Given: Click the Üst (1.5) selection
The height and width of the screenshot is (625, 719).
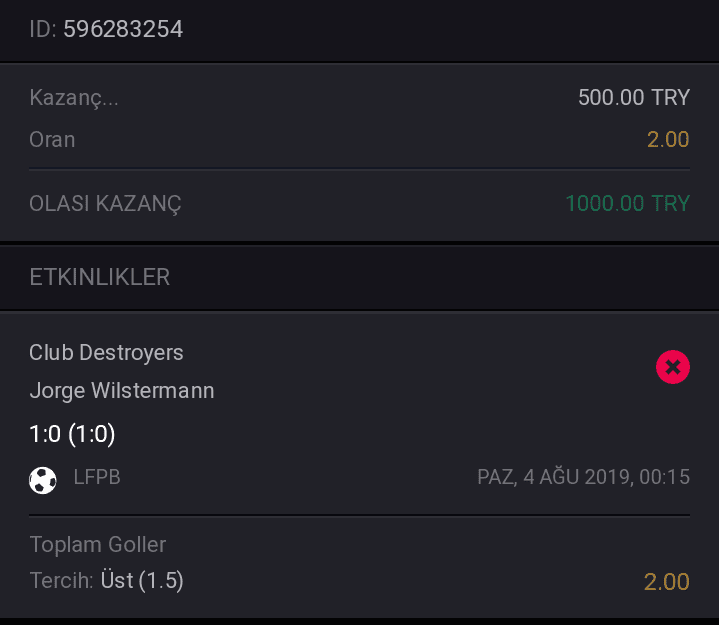Looking at the screenshot, I should pyautogui.click(x=142, y=581).
